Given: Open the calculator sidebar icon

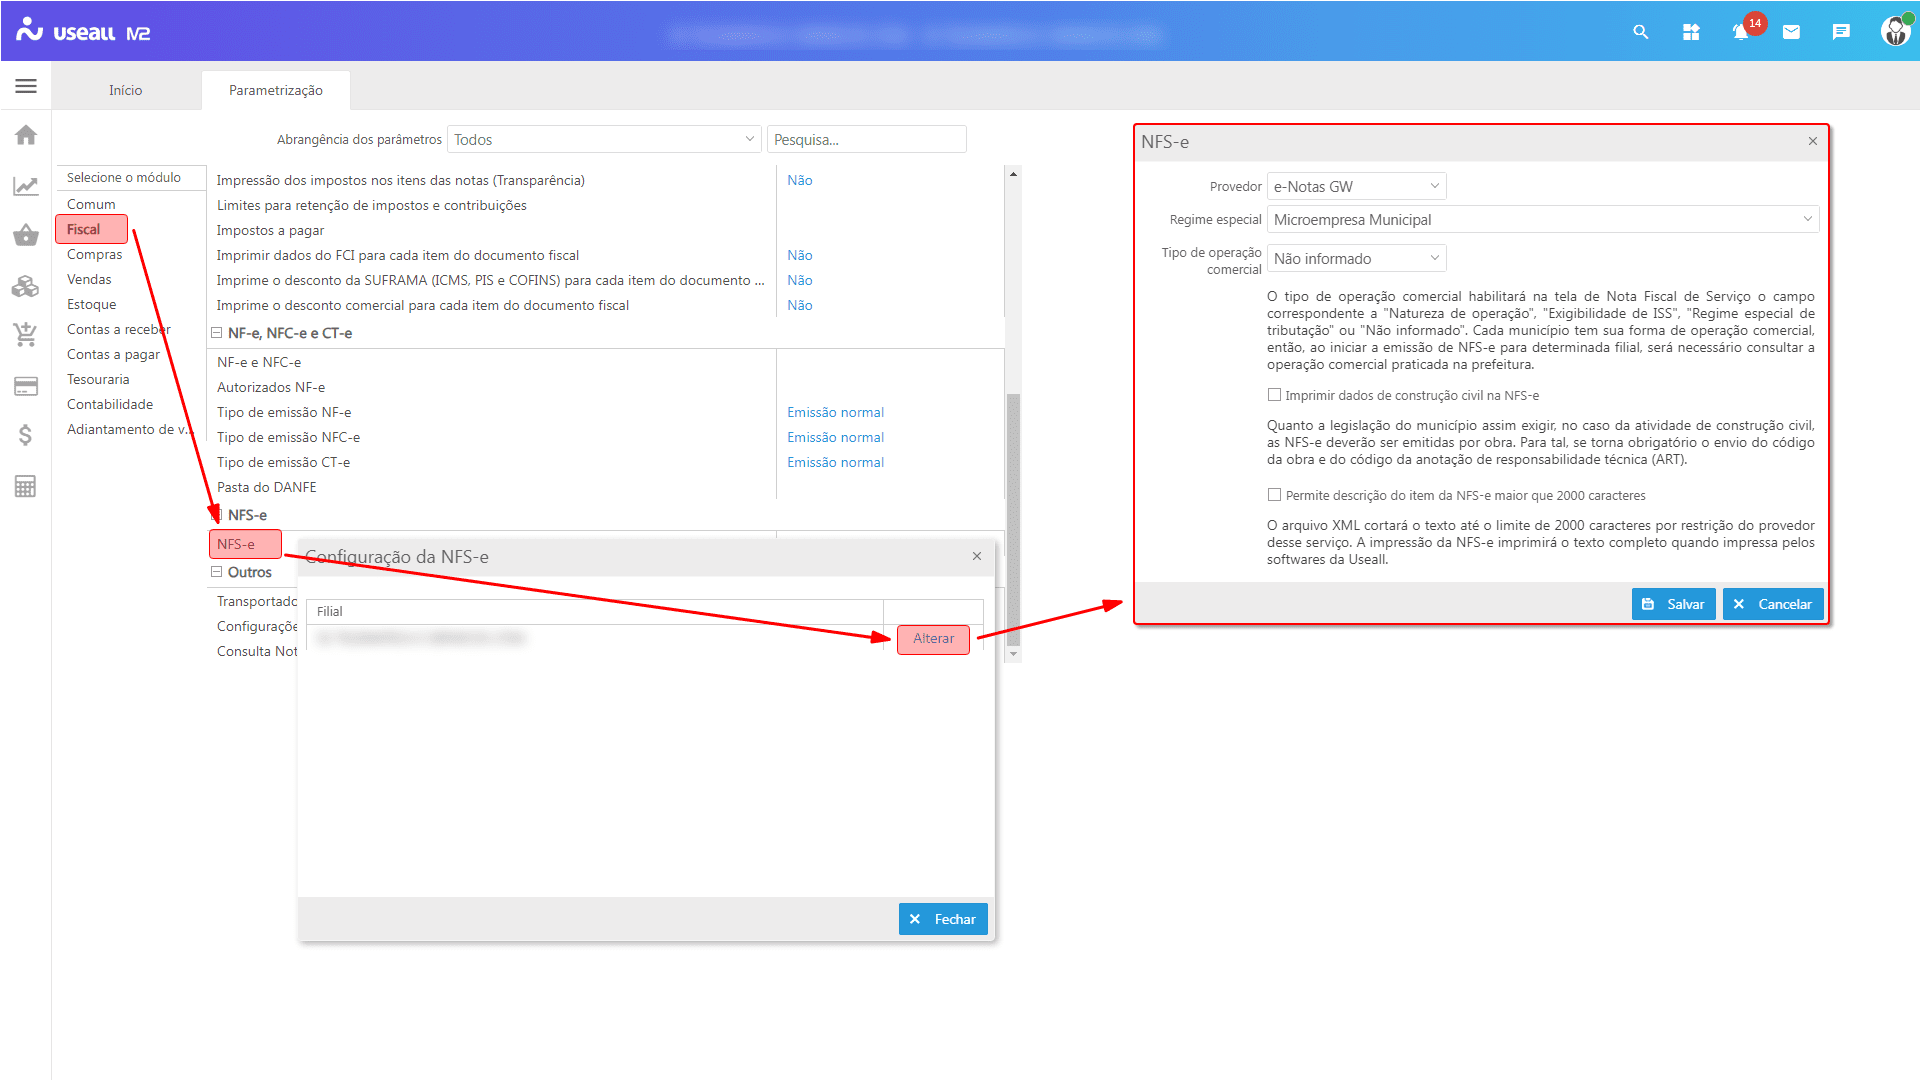Looking at the screenshot, I should click(26, 487).
